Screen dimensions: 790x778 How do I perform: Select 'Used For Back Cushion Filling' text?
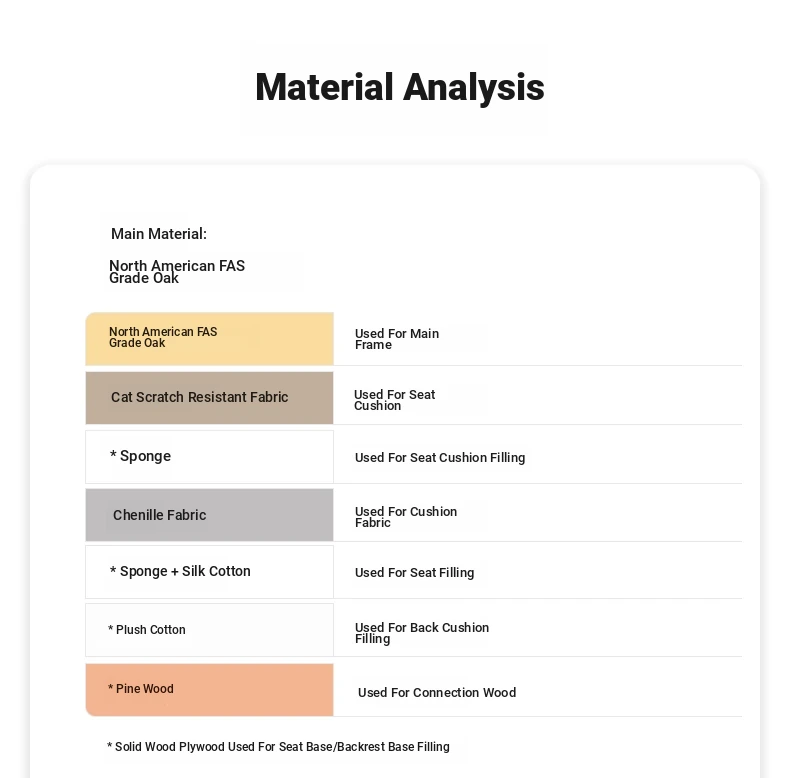(422, 633)
